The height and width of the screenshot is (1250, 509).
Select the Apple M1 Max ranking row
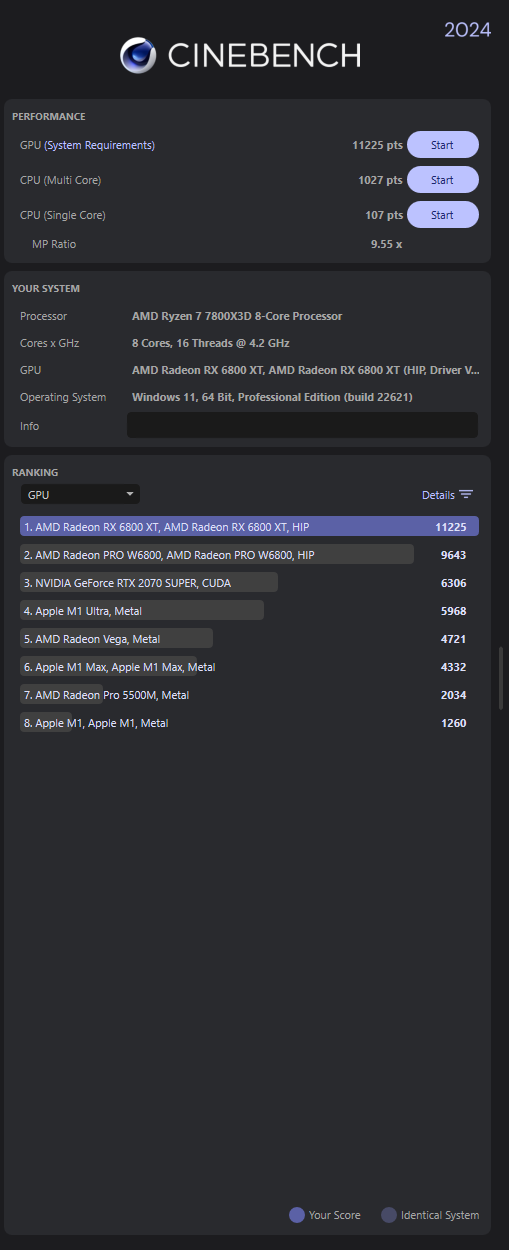tap(249, 666)
